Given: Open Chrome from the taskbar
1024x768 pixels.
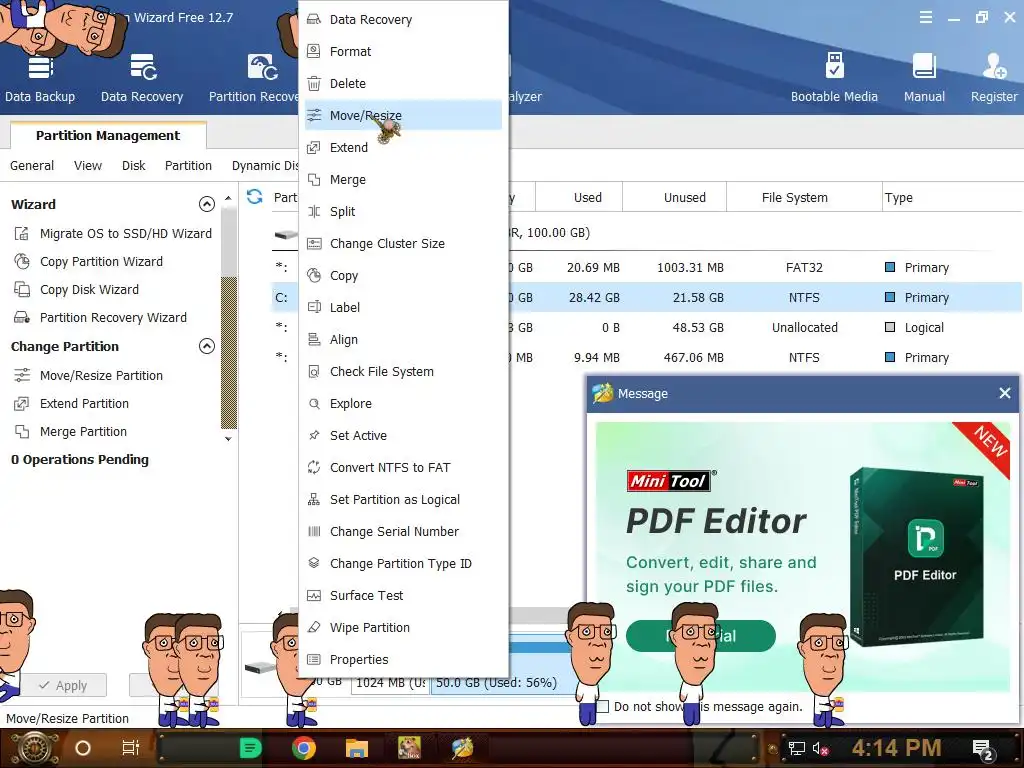Looking at the screenshot, I should click(304, 748).
